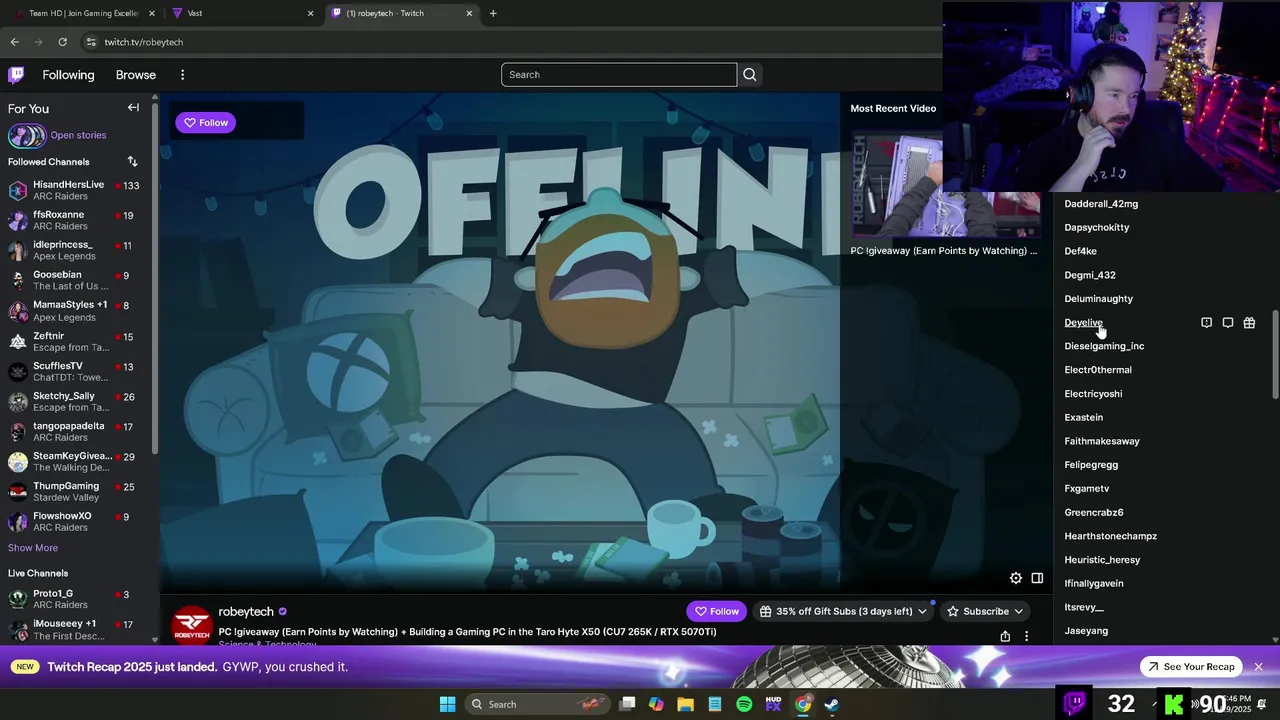Select user Heuristic_heresy
Viewport: 1280px width, 720px height.
coord(1102,560)
